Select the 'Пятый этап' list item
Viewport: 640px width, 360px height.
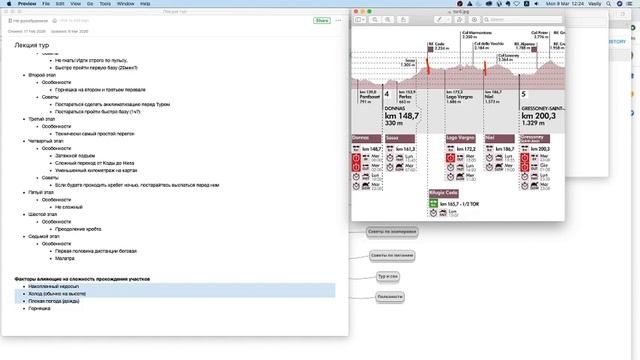41,192
